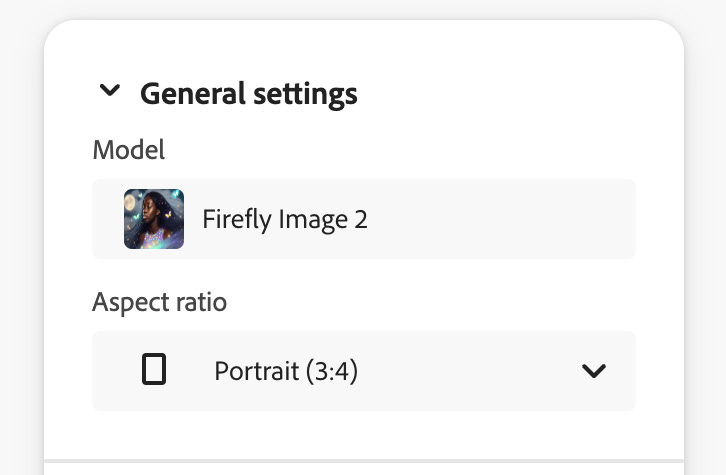
Task: Click the Aspect ratio label
Action: click(159, 302)
